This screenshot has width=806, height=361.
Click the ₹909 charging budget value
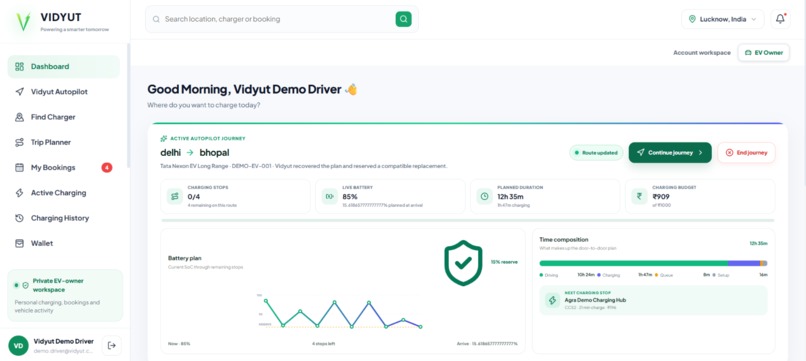[661, 197]
